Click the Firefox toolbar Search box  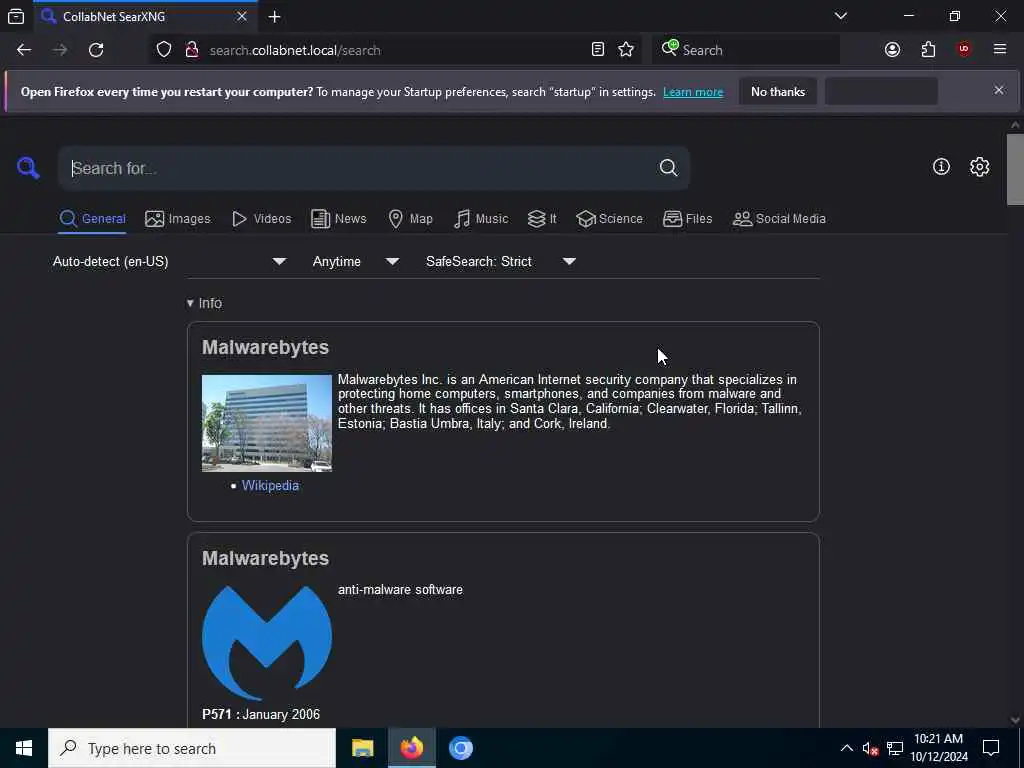pos(746,50)
